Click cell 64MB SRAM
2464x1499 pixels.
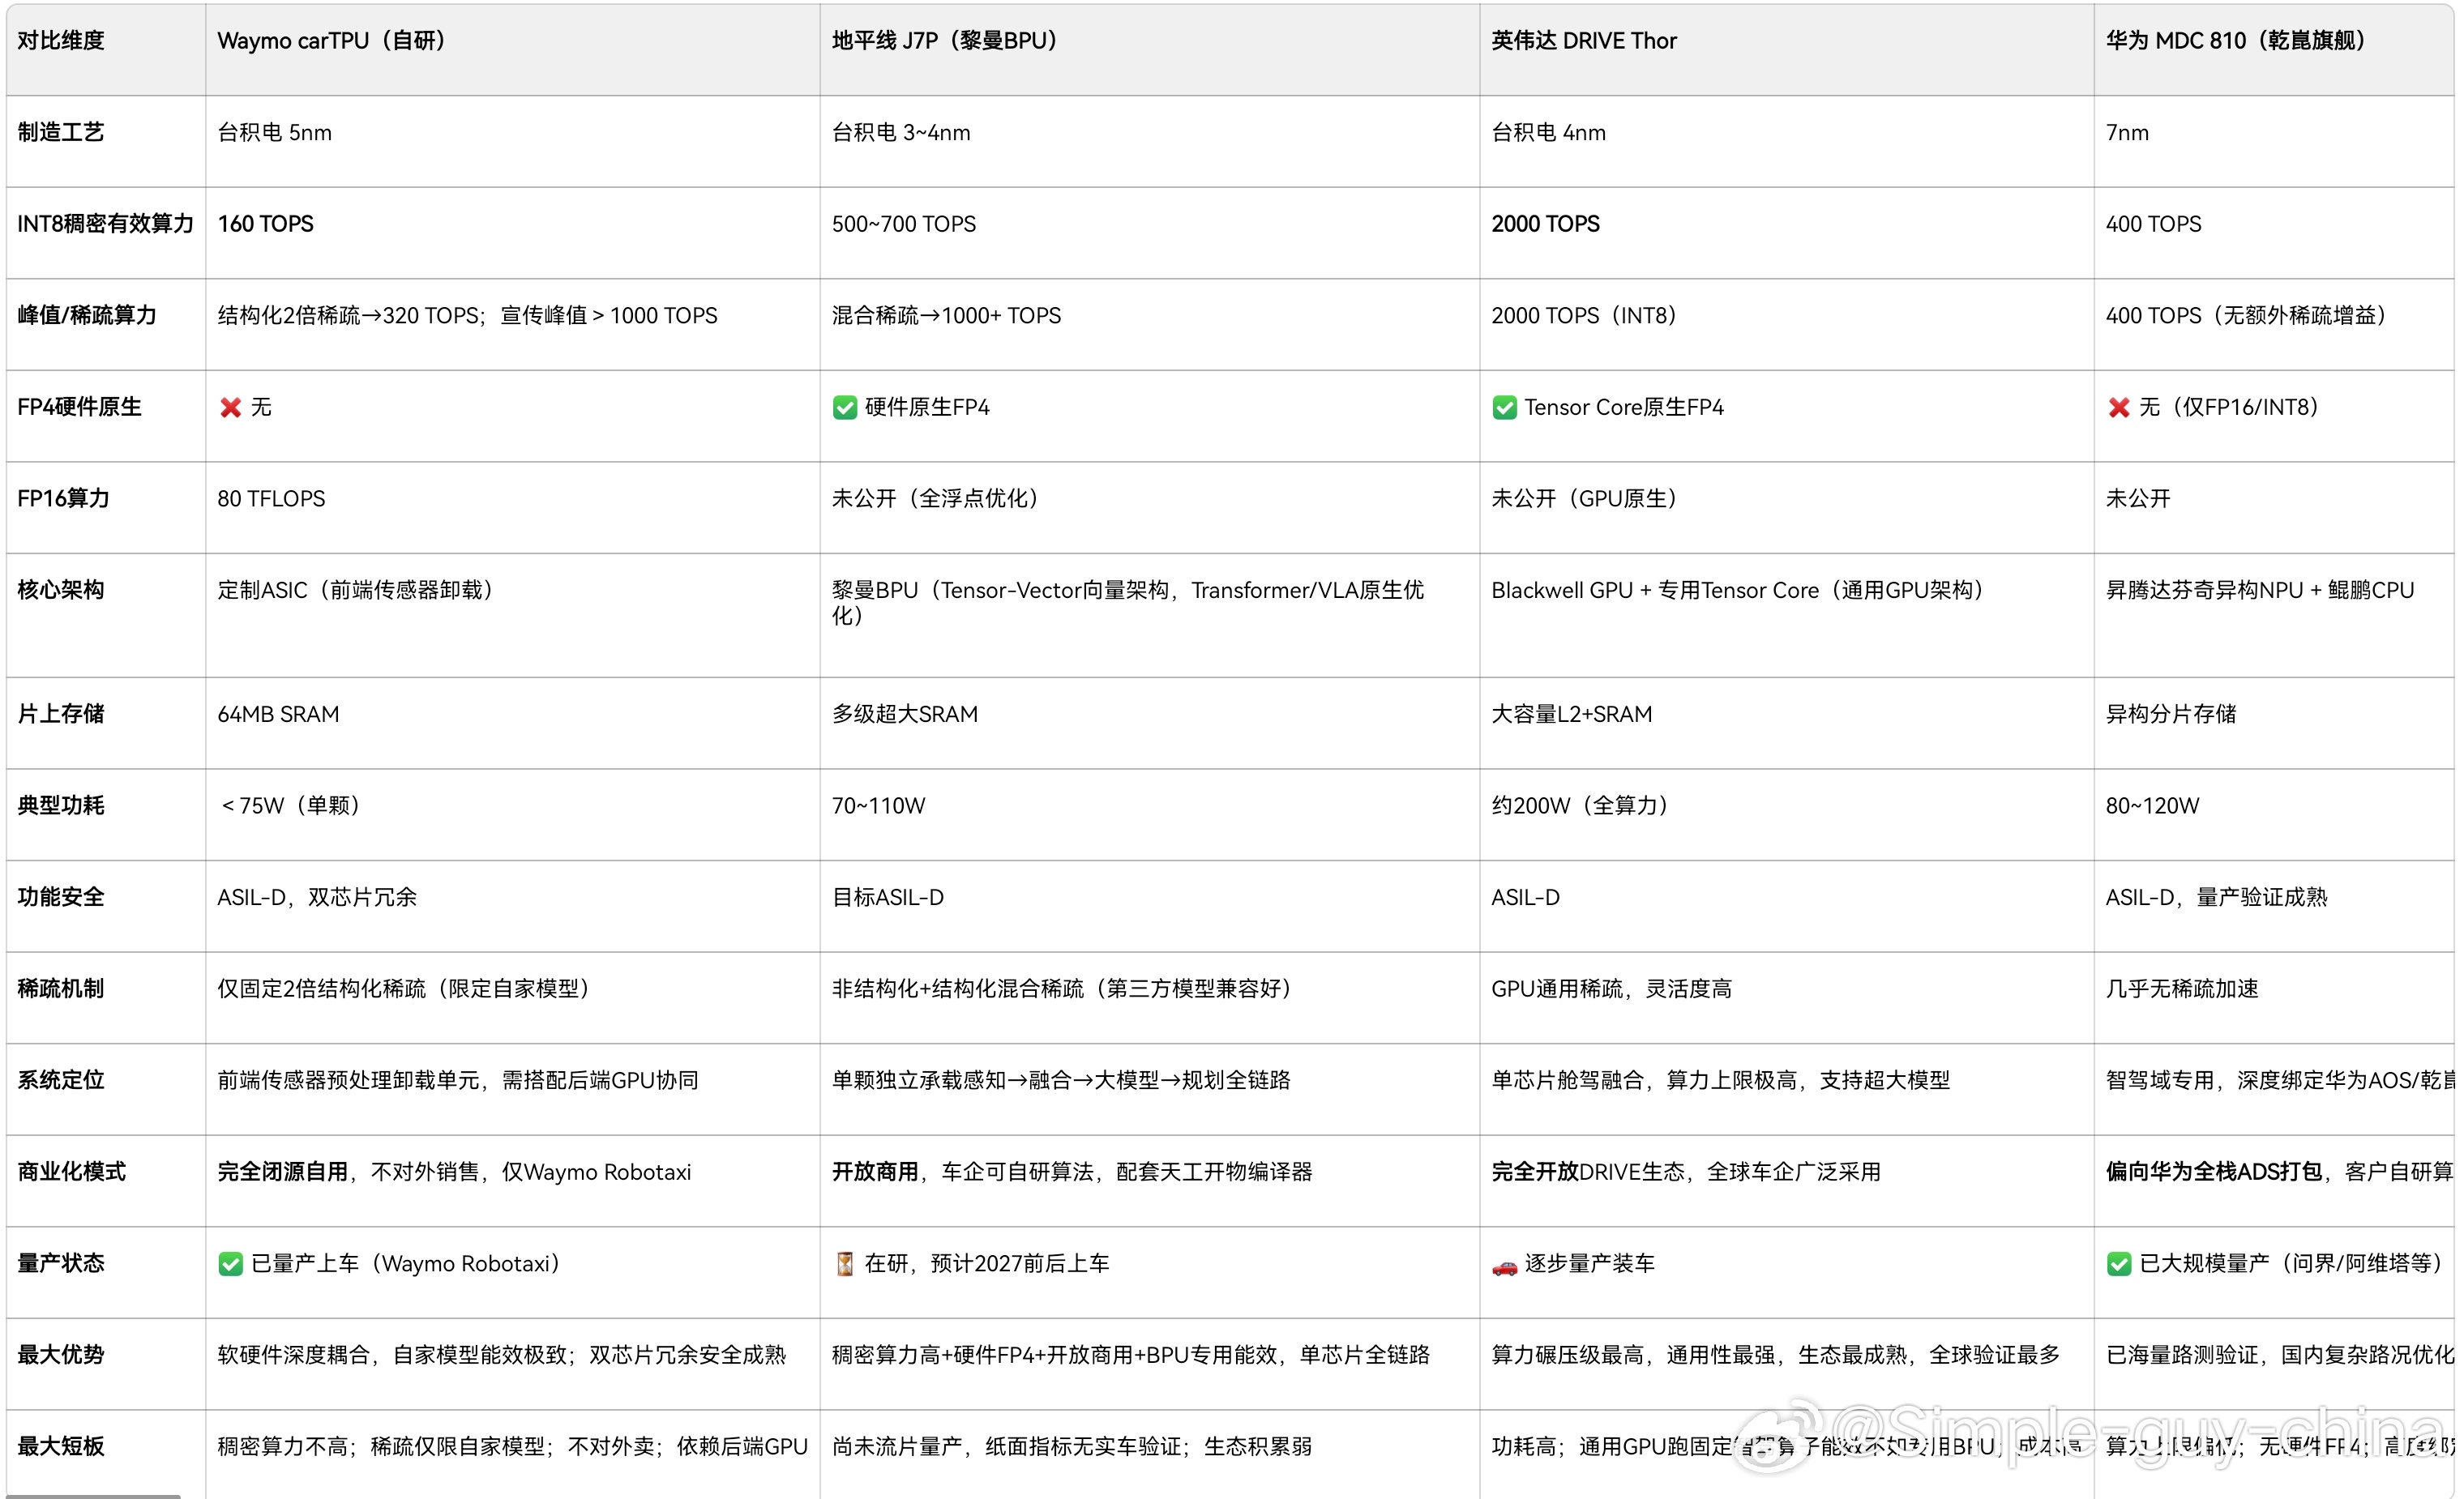click(278, 714)
